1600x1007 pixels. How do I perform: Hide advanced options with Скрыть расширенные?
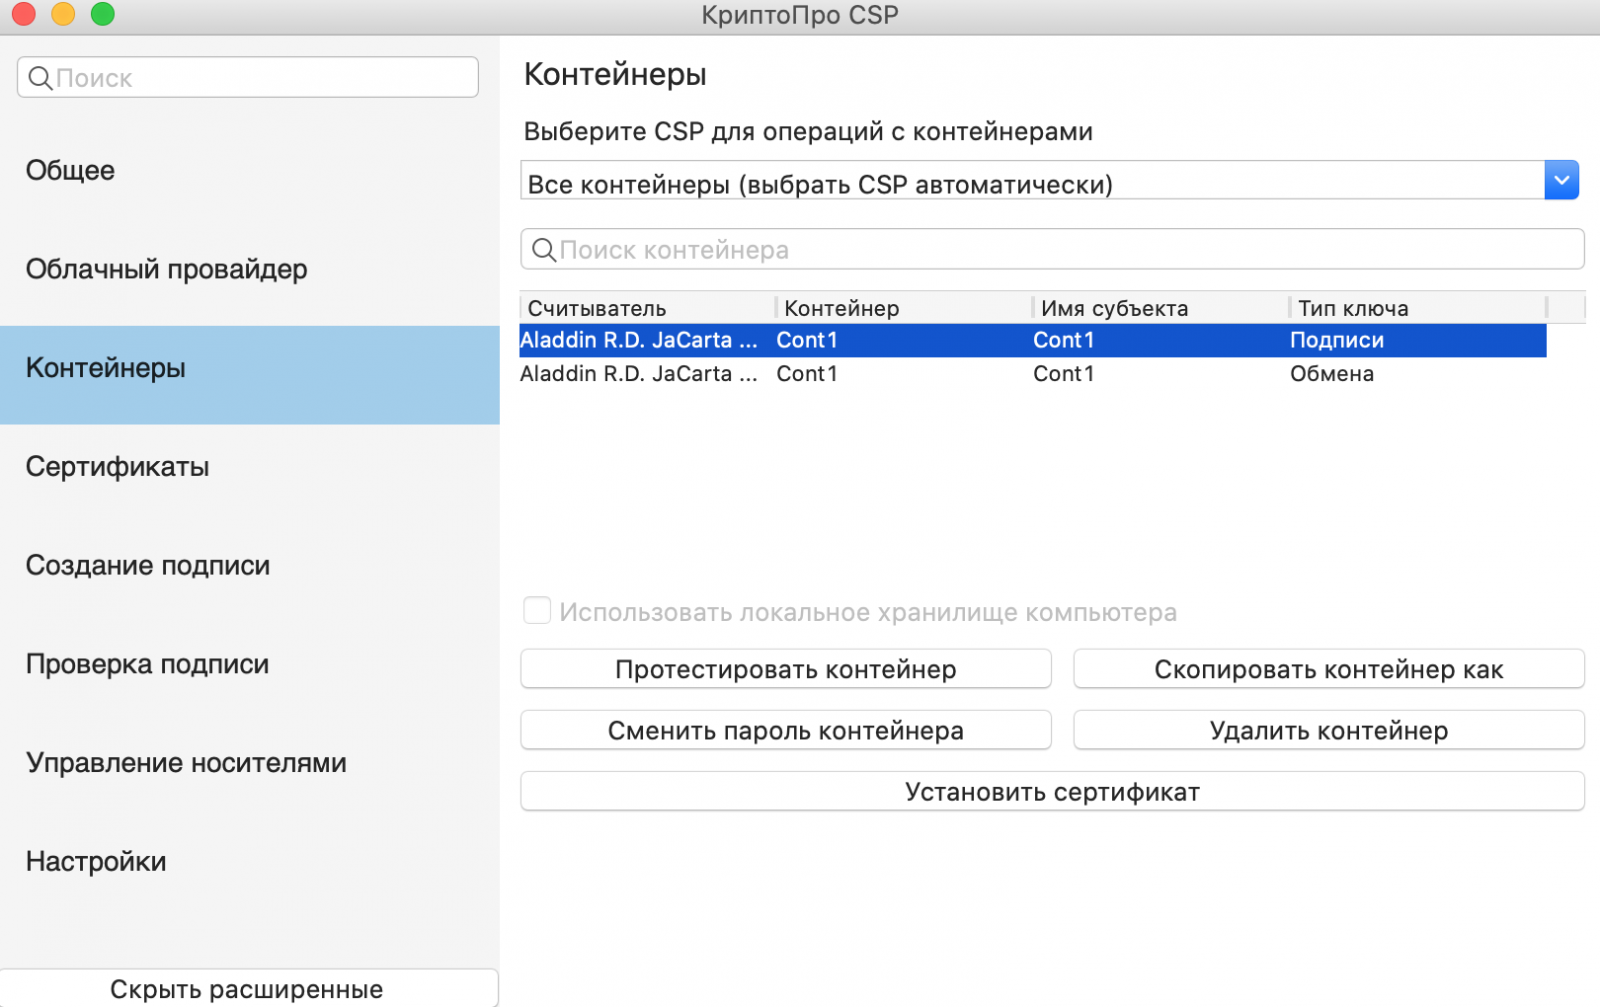pyautogui.click(x=247, y=989)
